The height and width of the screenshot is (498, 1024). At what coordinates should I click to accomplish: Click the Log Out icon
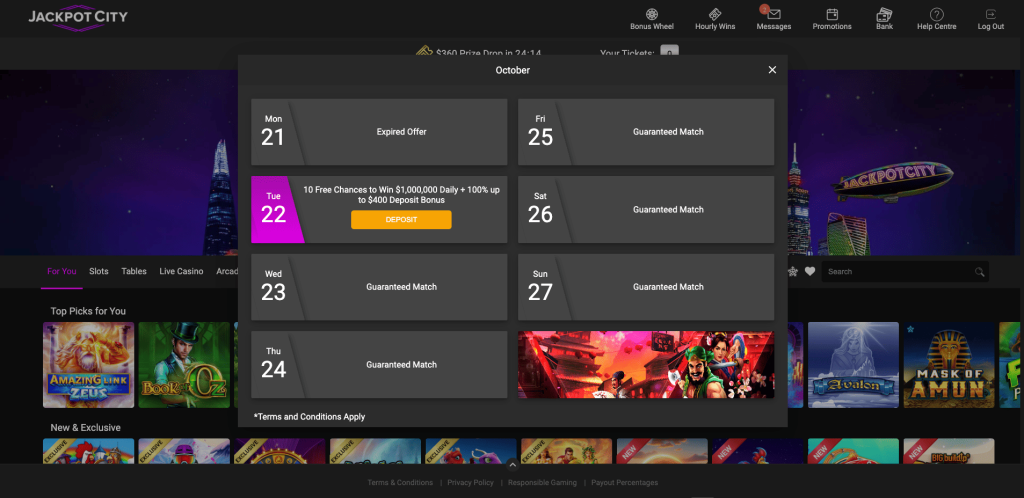pos(991,14)
